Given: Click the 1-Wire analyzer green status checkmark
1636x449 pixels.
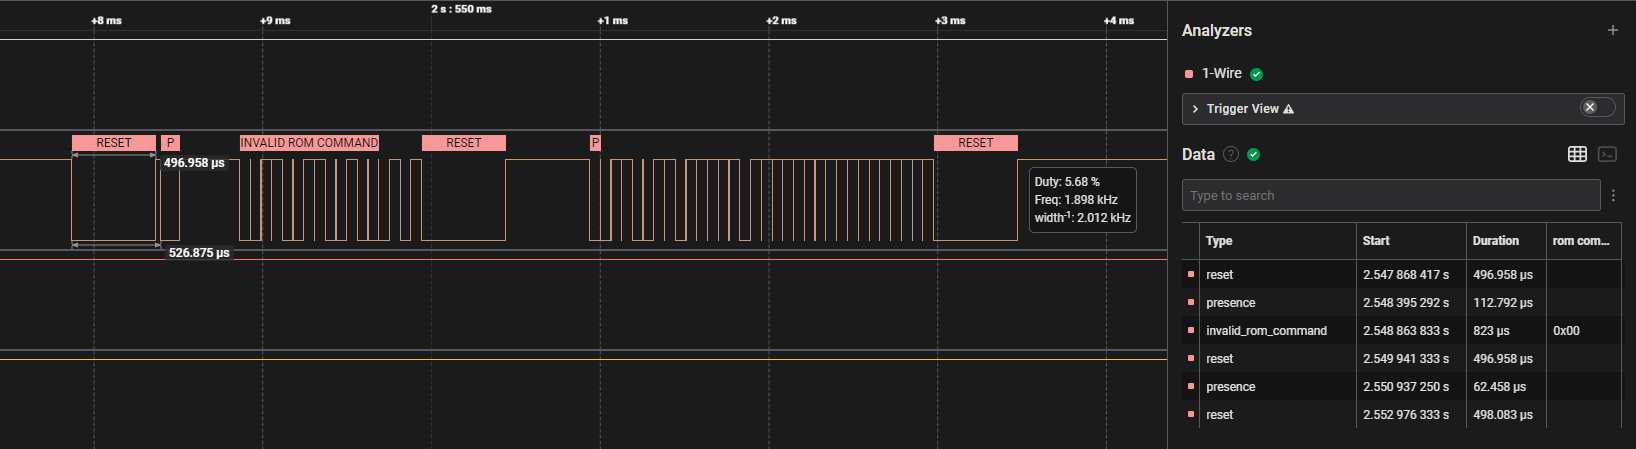Looking at the screenshot, I should (1256, 74).
